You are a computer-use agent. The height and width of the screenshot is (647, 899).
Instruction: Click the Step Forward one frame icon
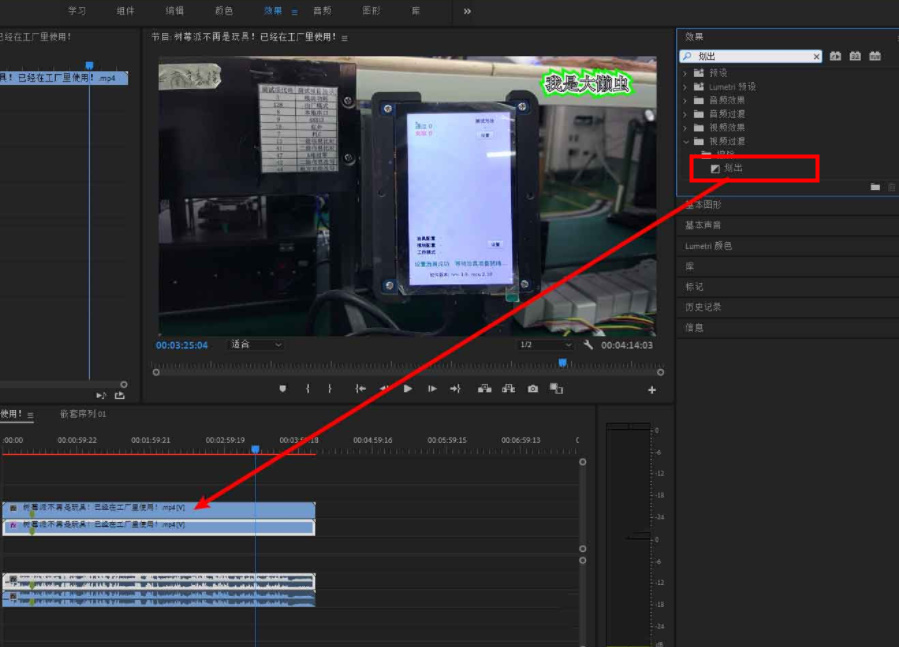click(432, 389)
